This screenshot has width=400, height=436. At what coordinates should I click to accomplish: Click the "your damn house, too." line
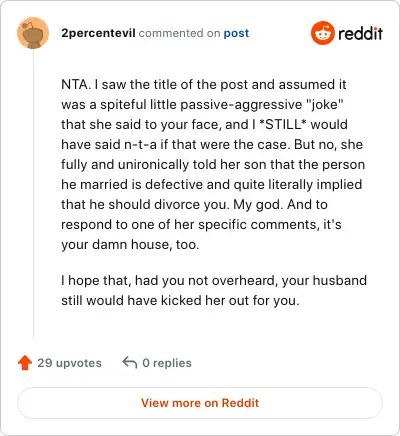(130, 245)
